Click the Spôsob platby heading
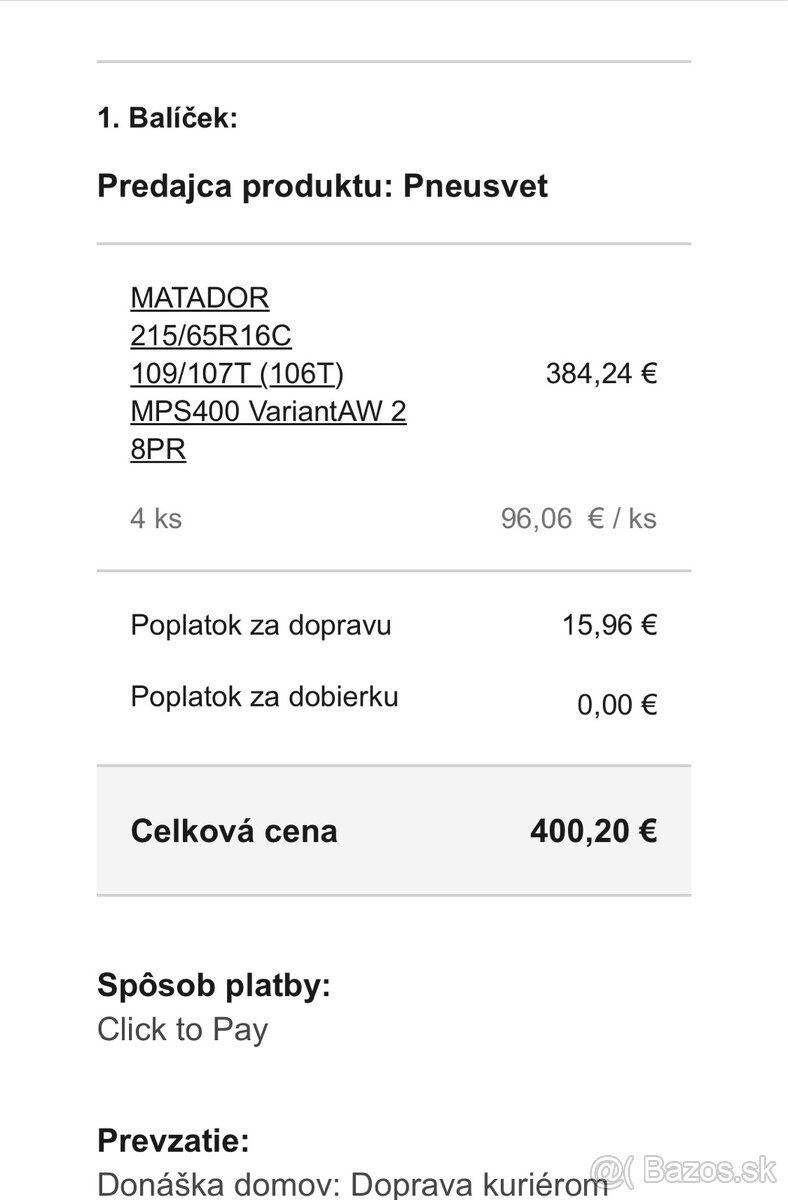788x1200 pixels. (x=214, y=985)
